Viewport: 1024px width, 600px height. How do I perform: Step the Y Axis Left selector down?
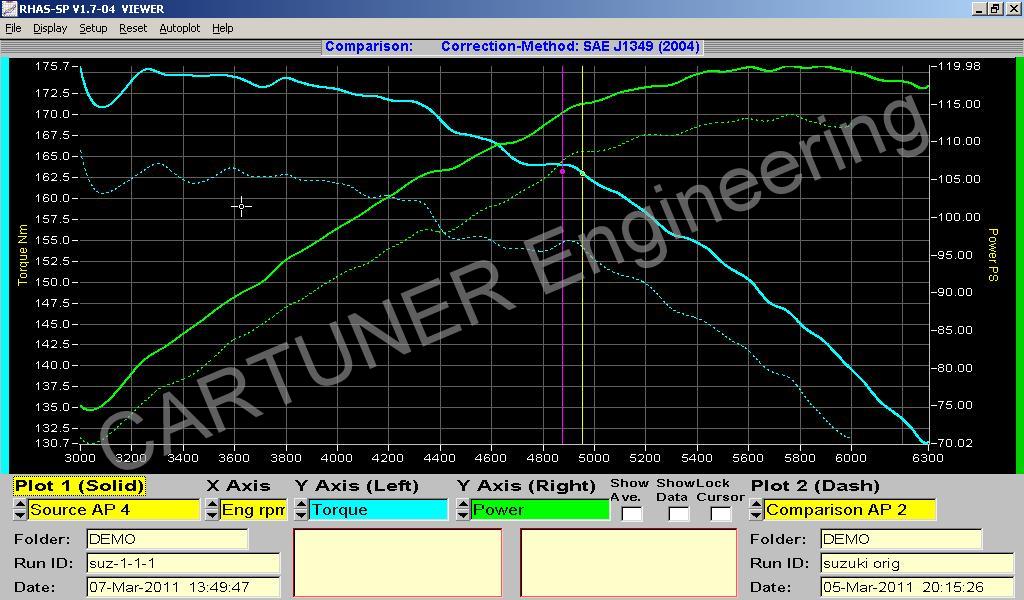pos(301,514)
